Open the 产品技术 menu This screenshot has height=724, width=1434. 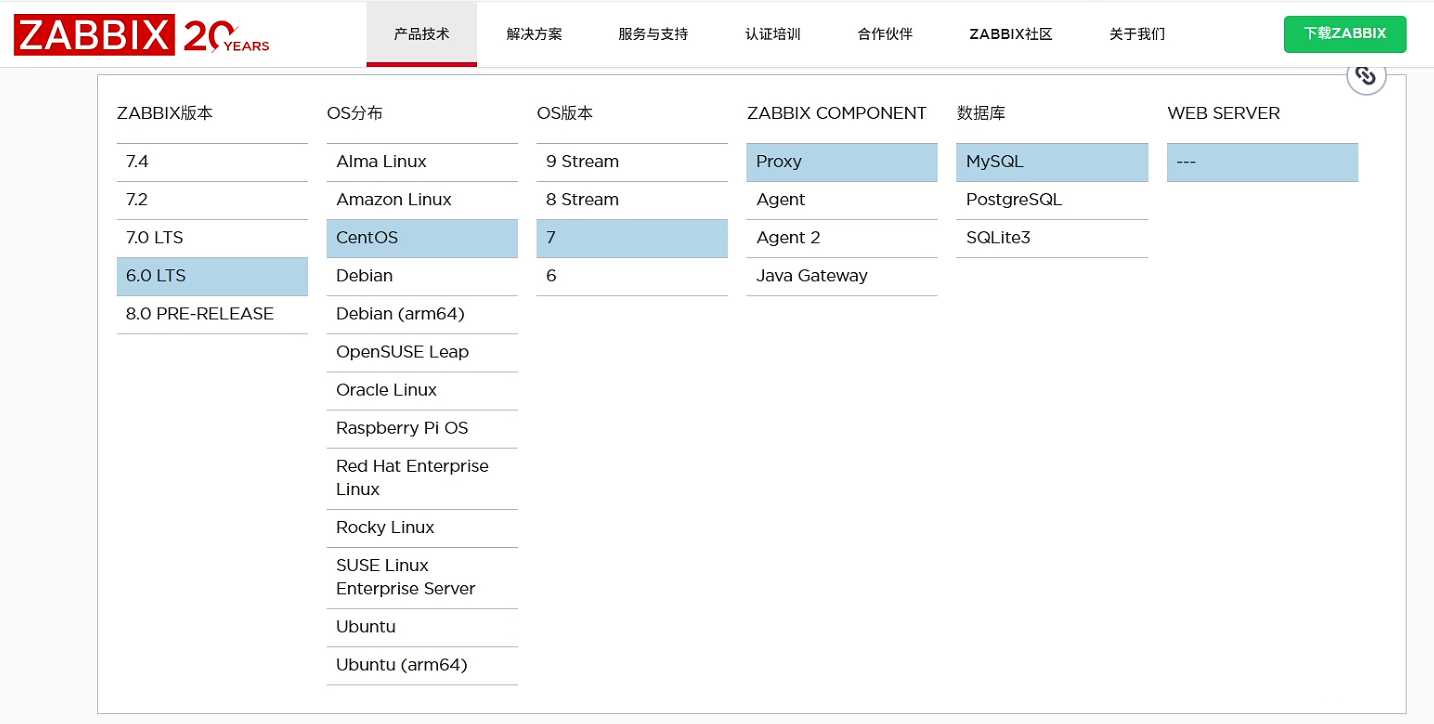pyautogui.click(x=421, y=34)
